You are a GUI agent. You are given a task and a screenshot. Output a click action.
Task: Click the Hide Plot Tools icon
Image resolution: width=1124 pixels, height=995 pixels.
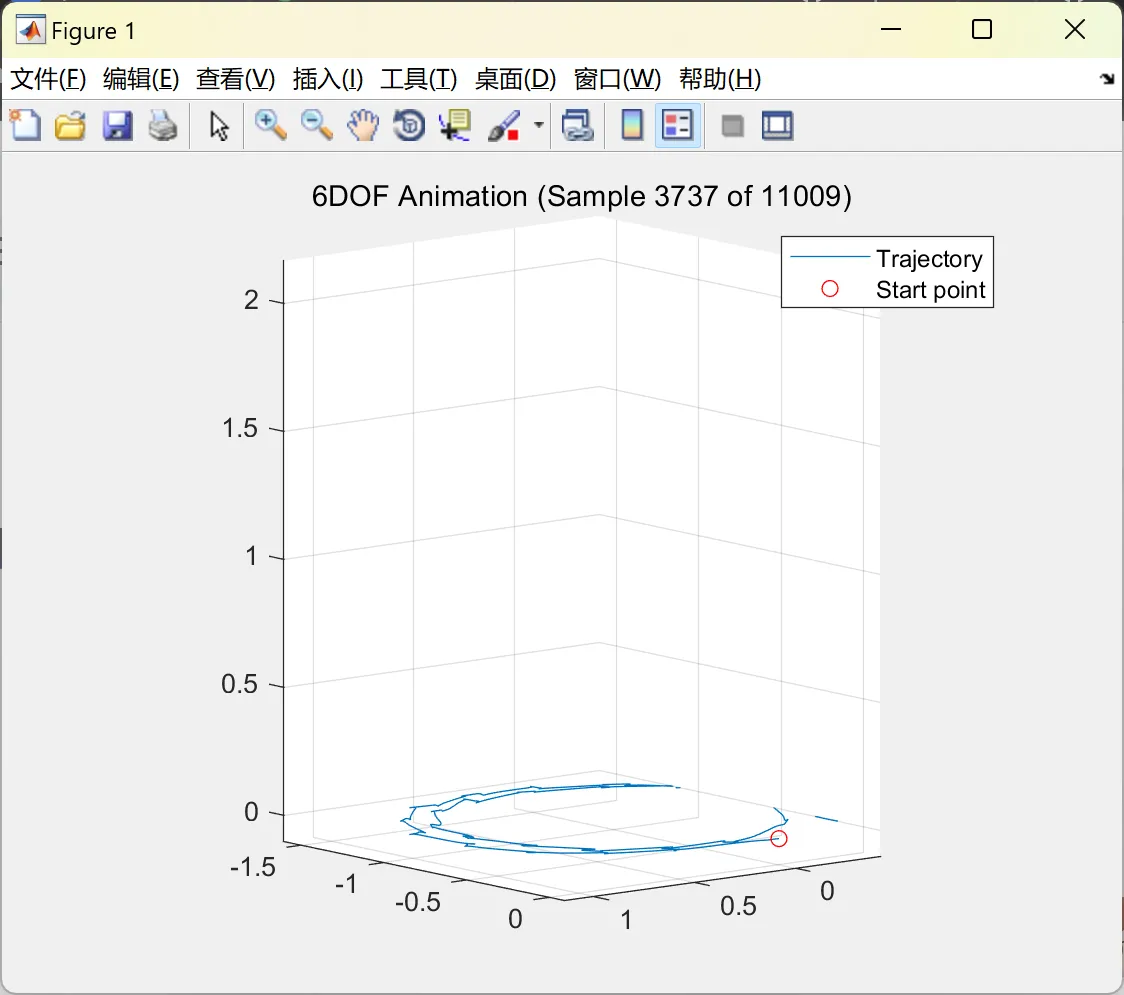click(732, 126)
